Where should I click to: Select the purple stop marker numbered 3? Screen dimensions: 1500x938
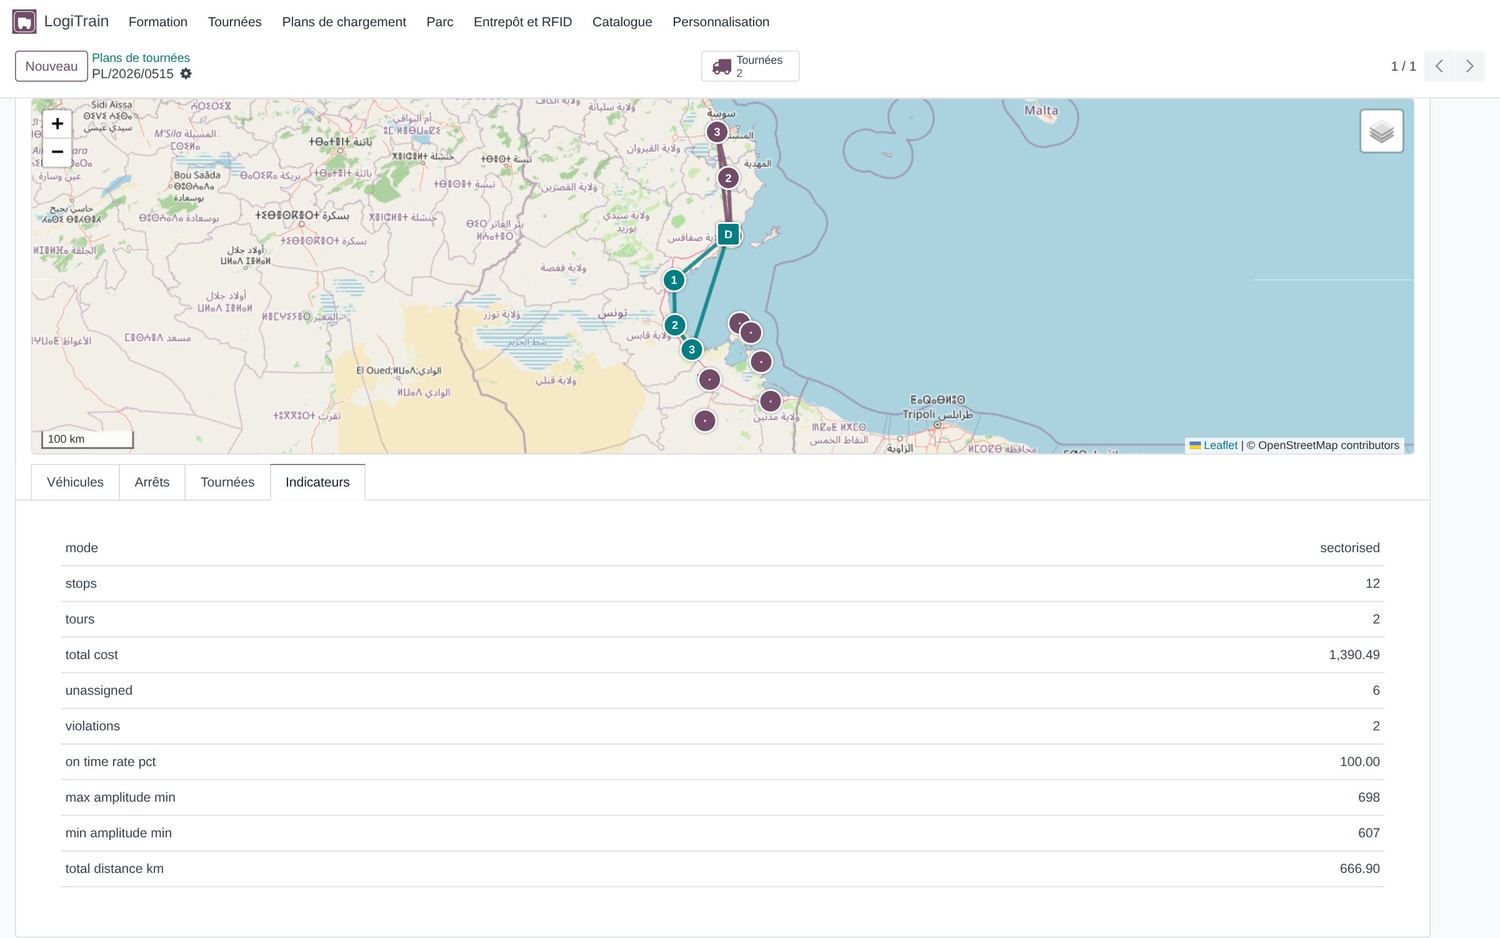(716, 132)
